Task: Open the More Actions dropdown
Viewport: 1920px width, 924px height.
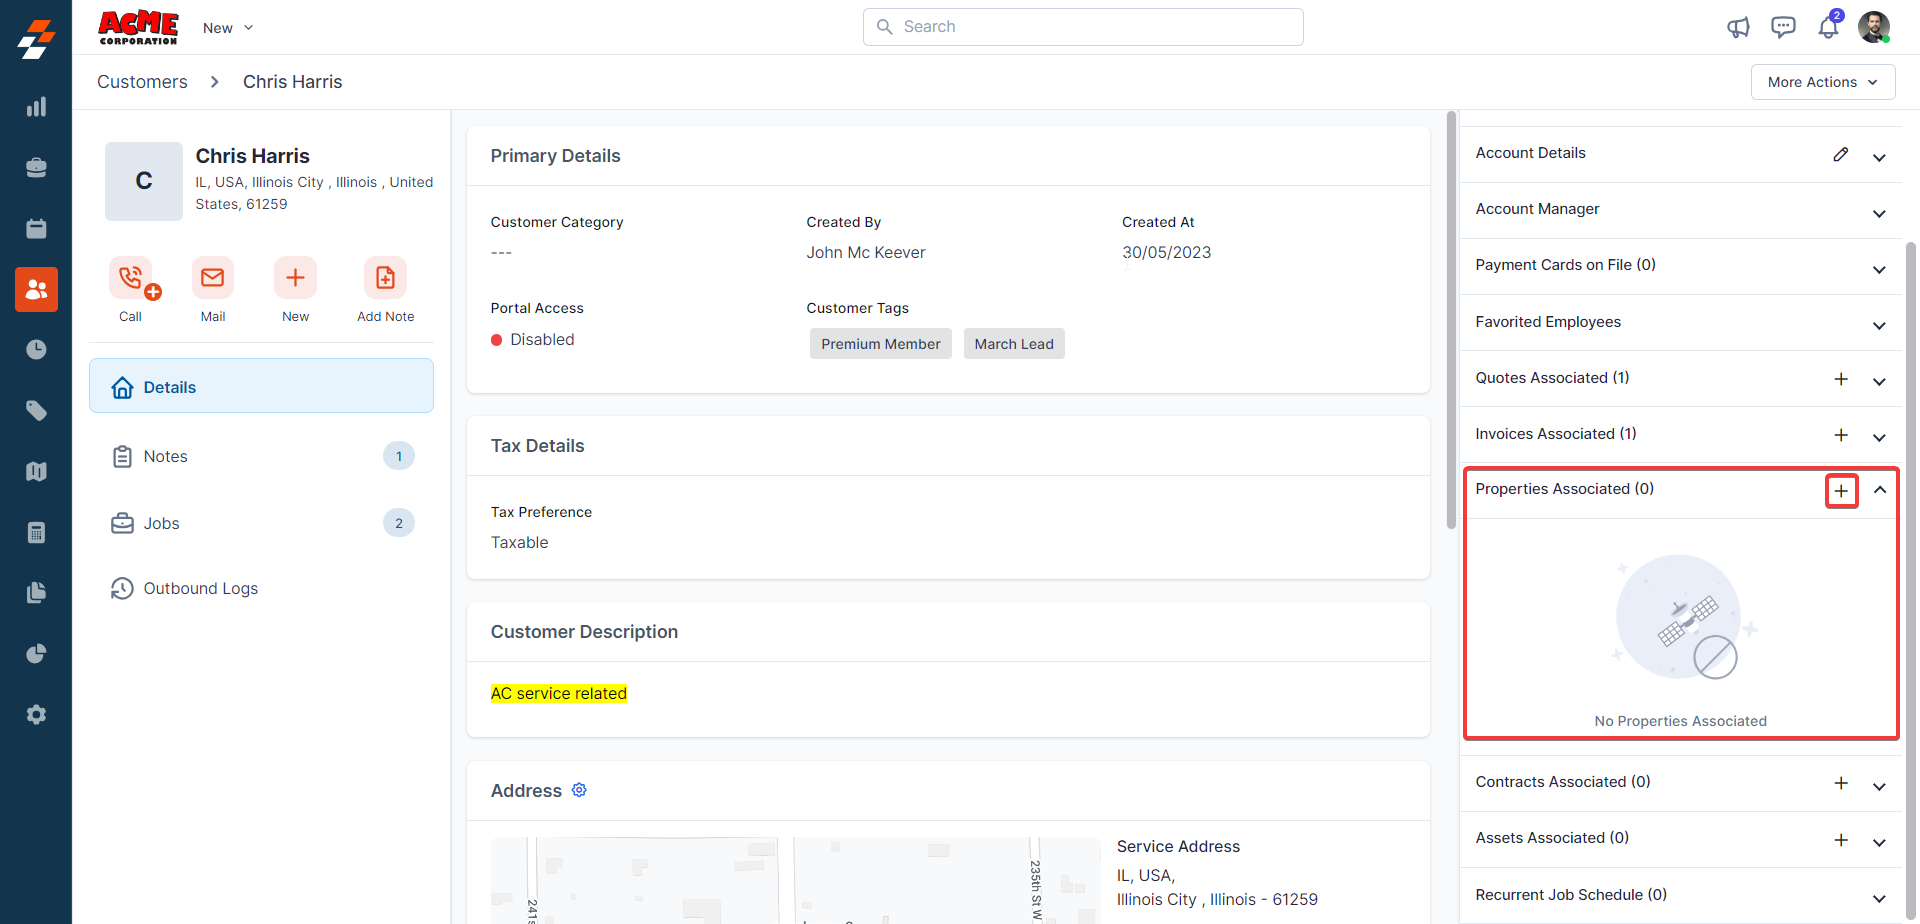Action: [x=1822, y=82]
